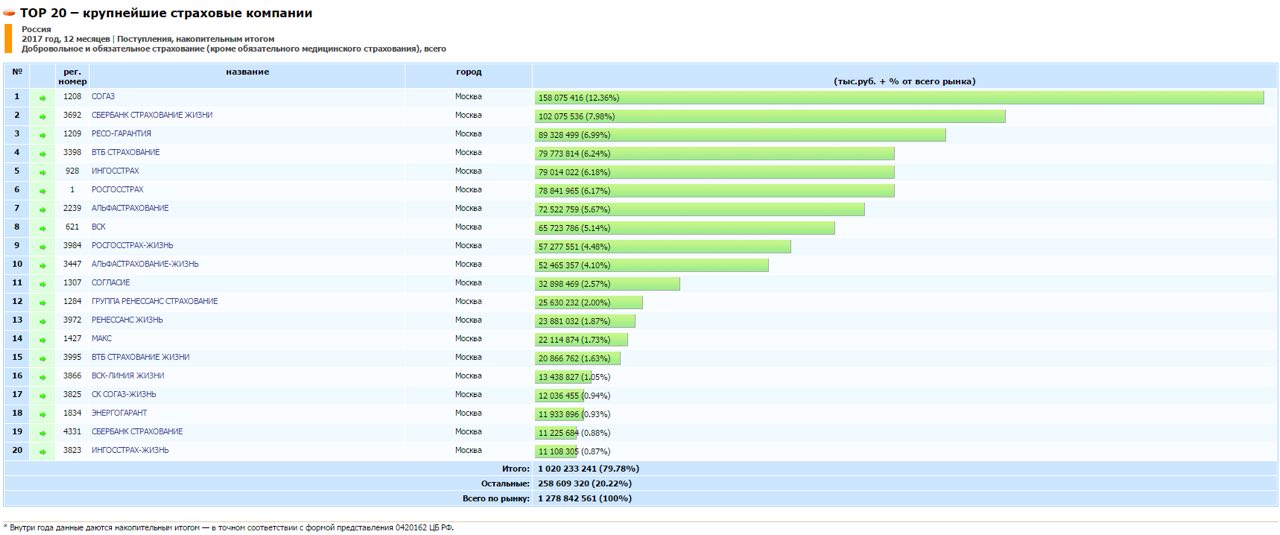
Task: Open АЛЬФАСТРАХОВАНИЕ-ЖИЗНЬ company link
Action: [145, 264]
